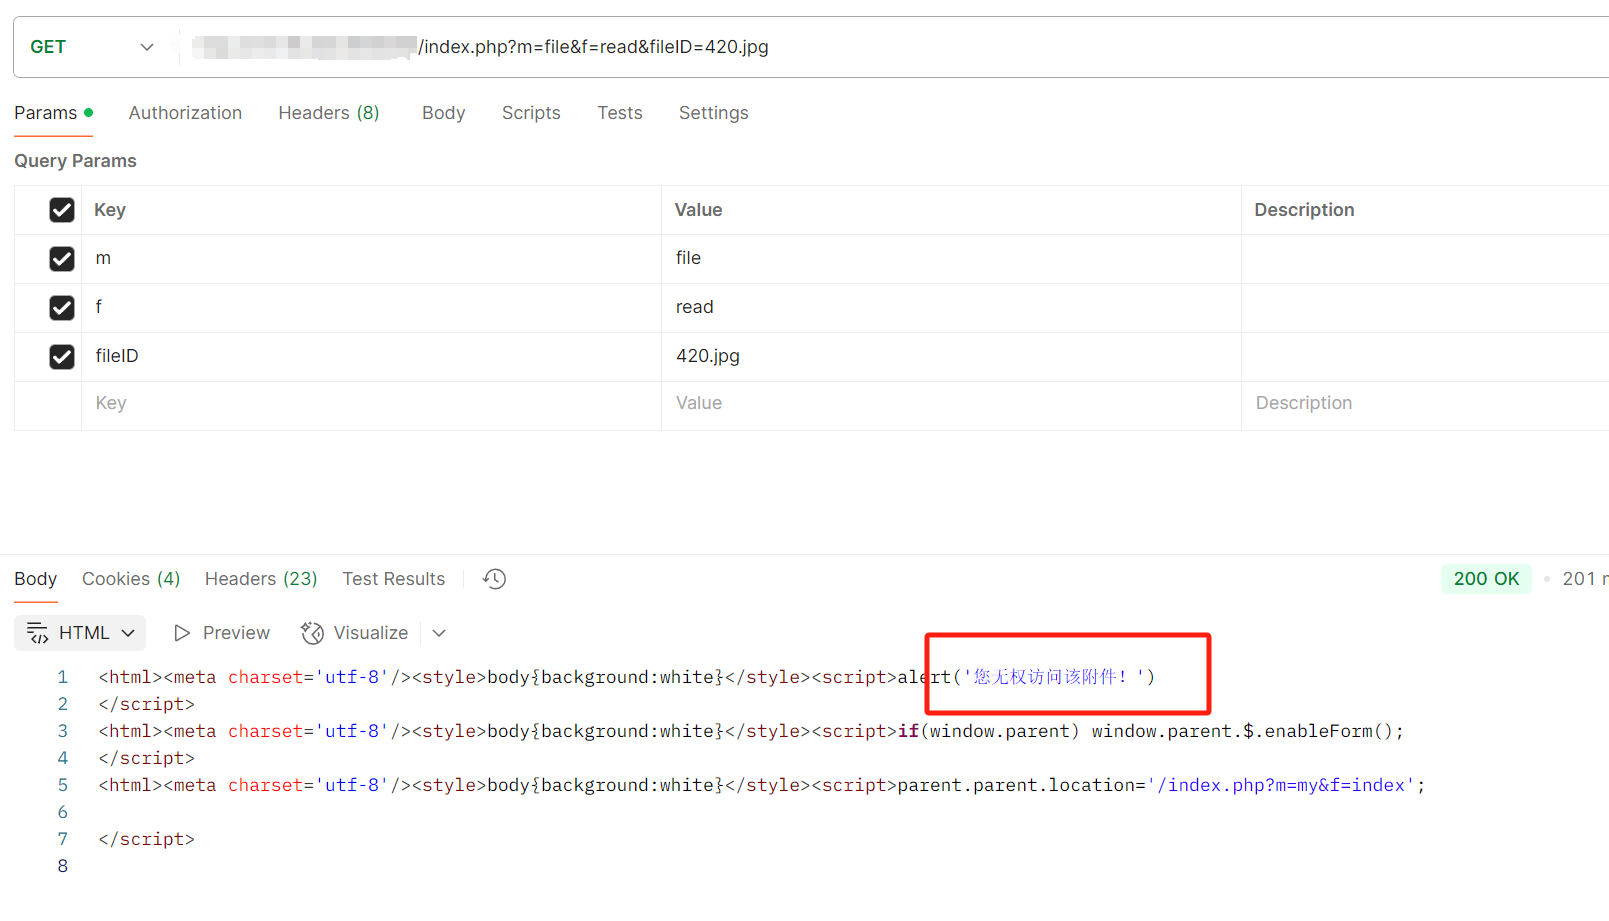Screen dimensions: 1609x921
Task: Click the Visualize icon
Action: click(x=312, y=633)
